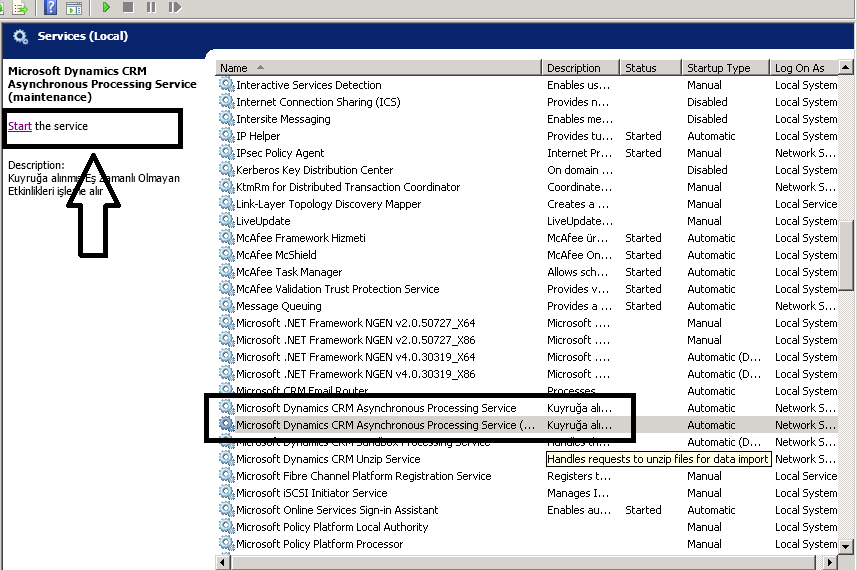
Task: Click the horizontal scrollbar left arrow
Action: coord(222,562)
